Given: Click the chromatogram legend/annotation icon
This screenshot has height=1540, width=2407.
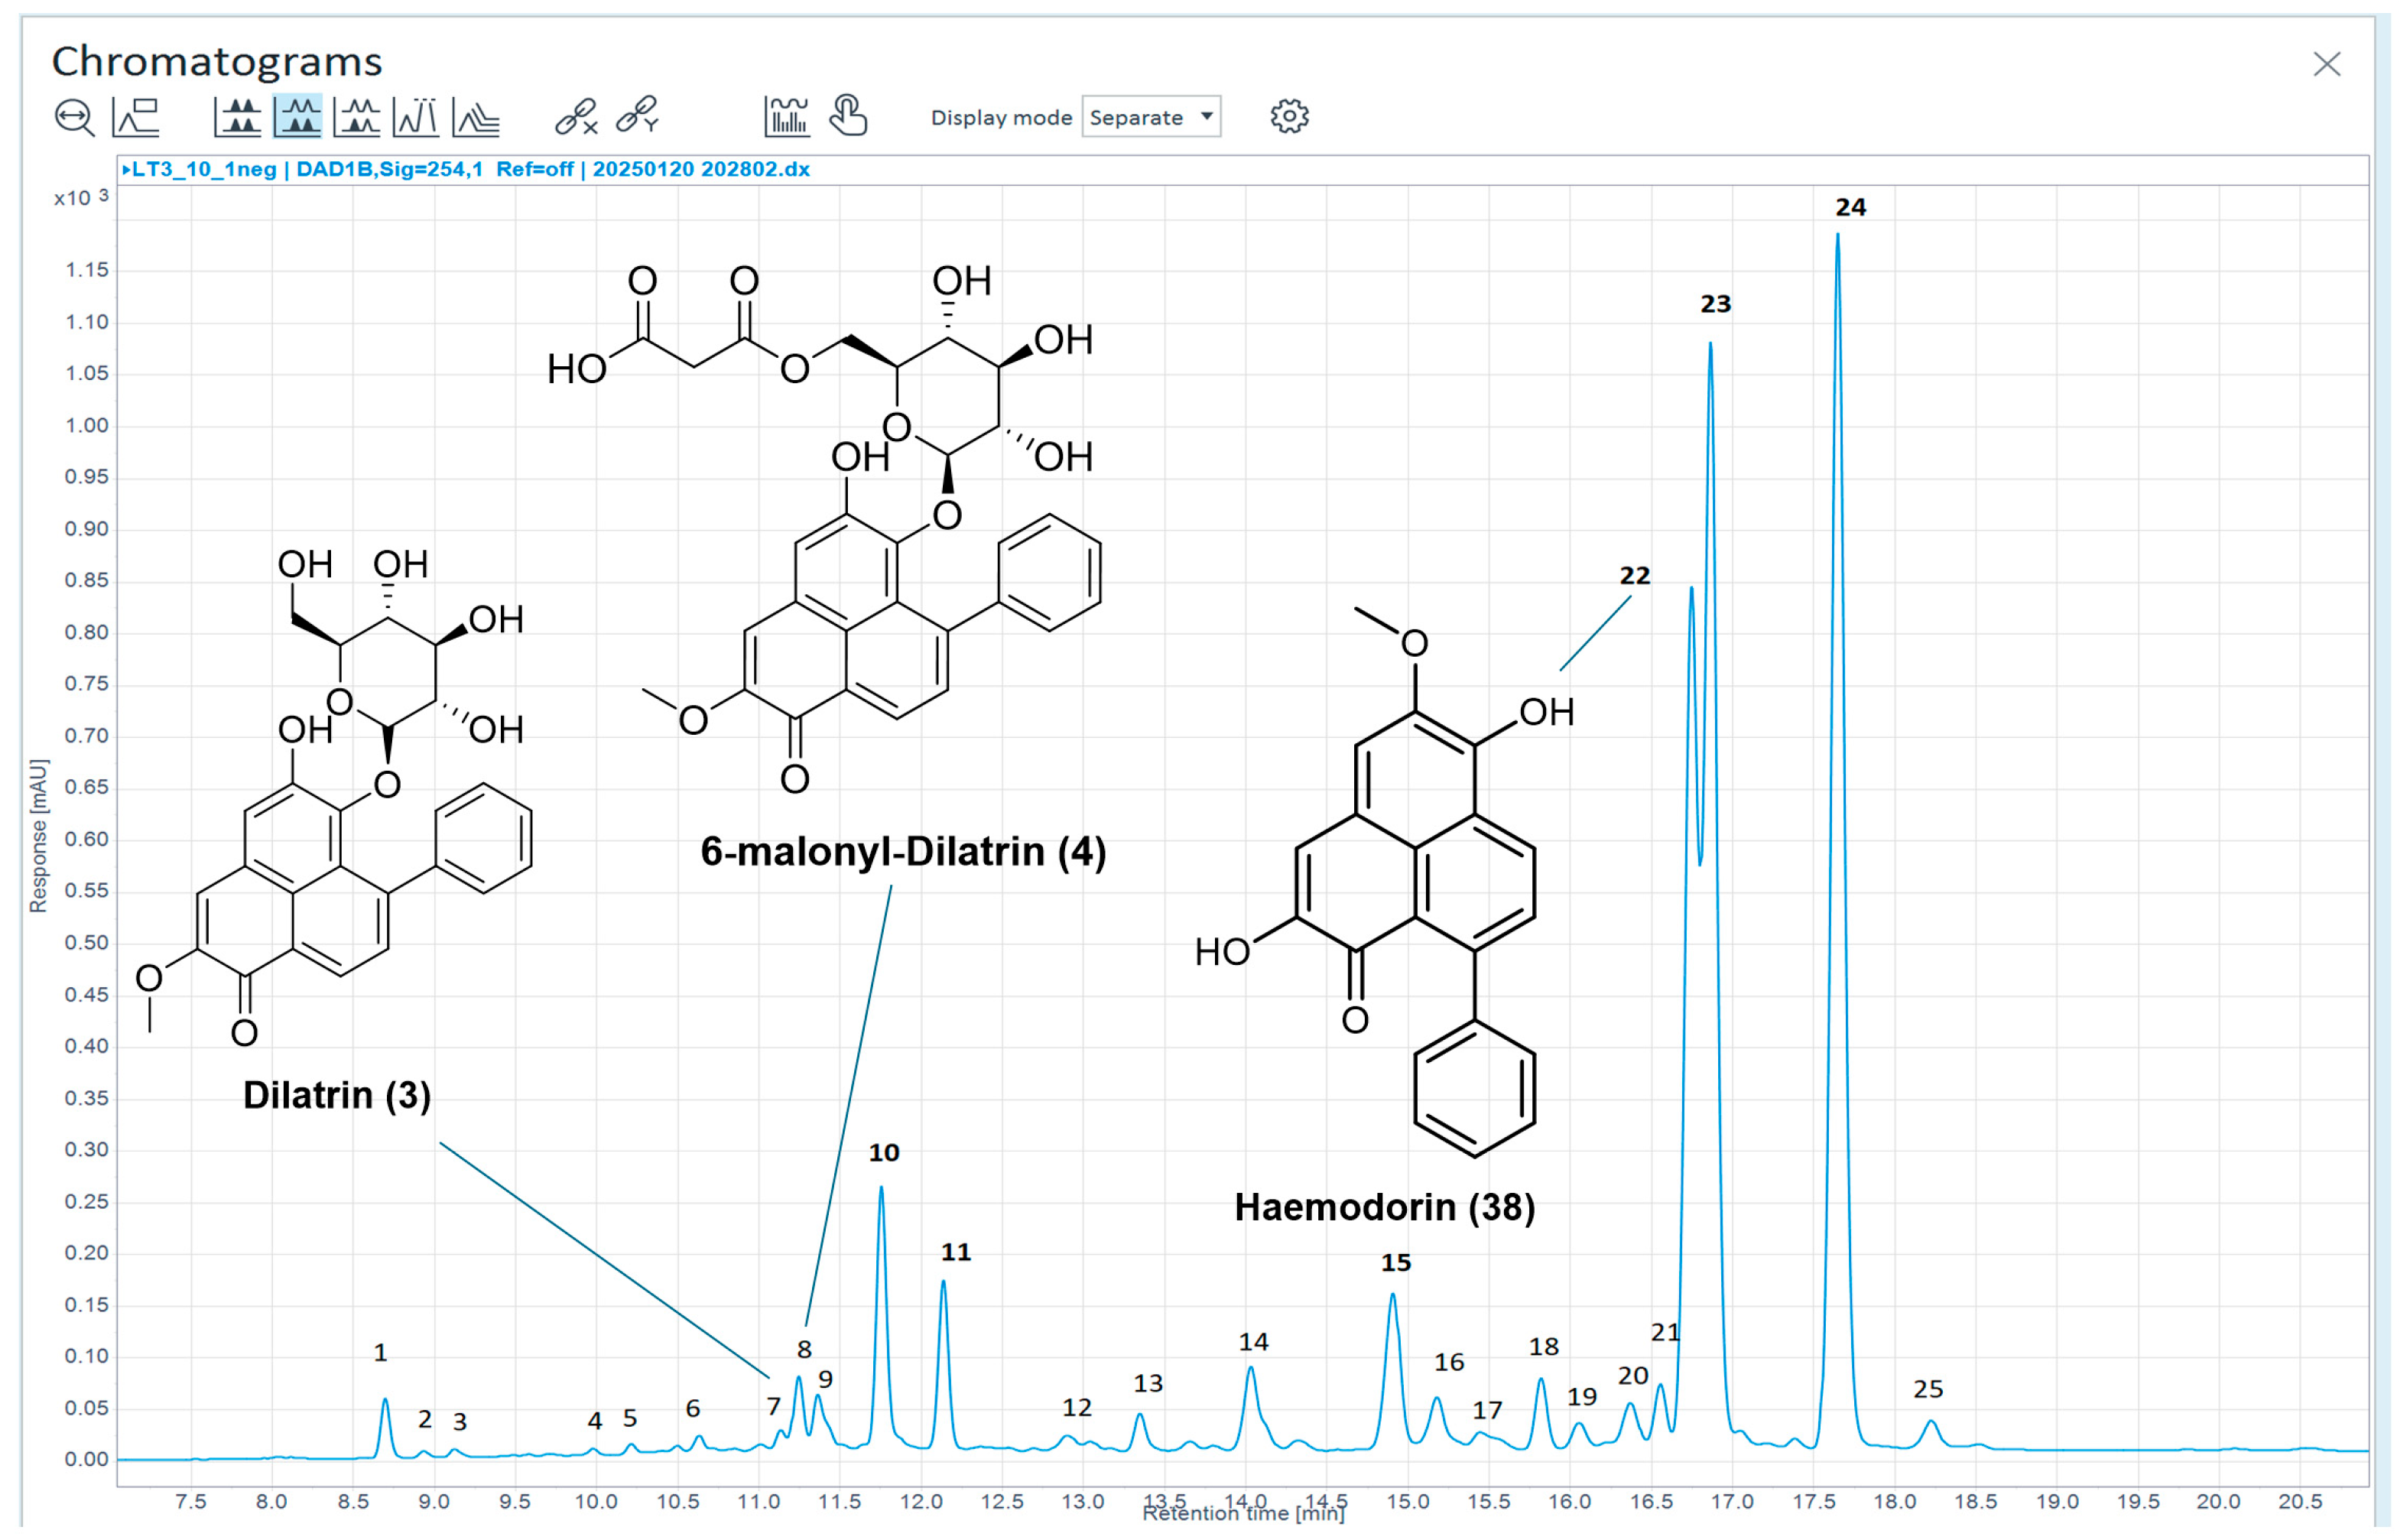Looking at the screenshot, I should [136, 117].
